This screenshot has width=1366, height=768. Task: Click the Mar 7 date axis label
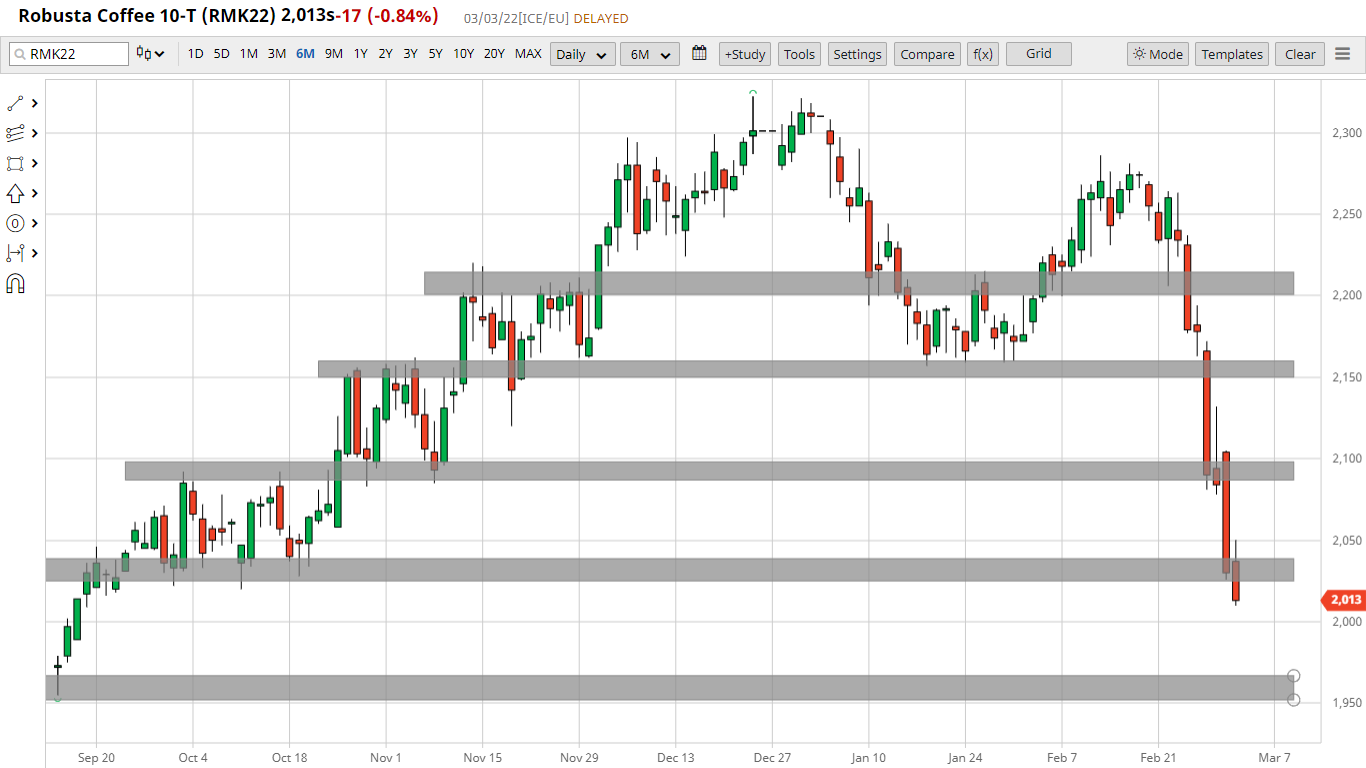[x=1274, y=758]
